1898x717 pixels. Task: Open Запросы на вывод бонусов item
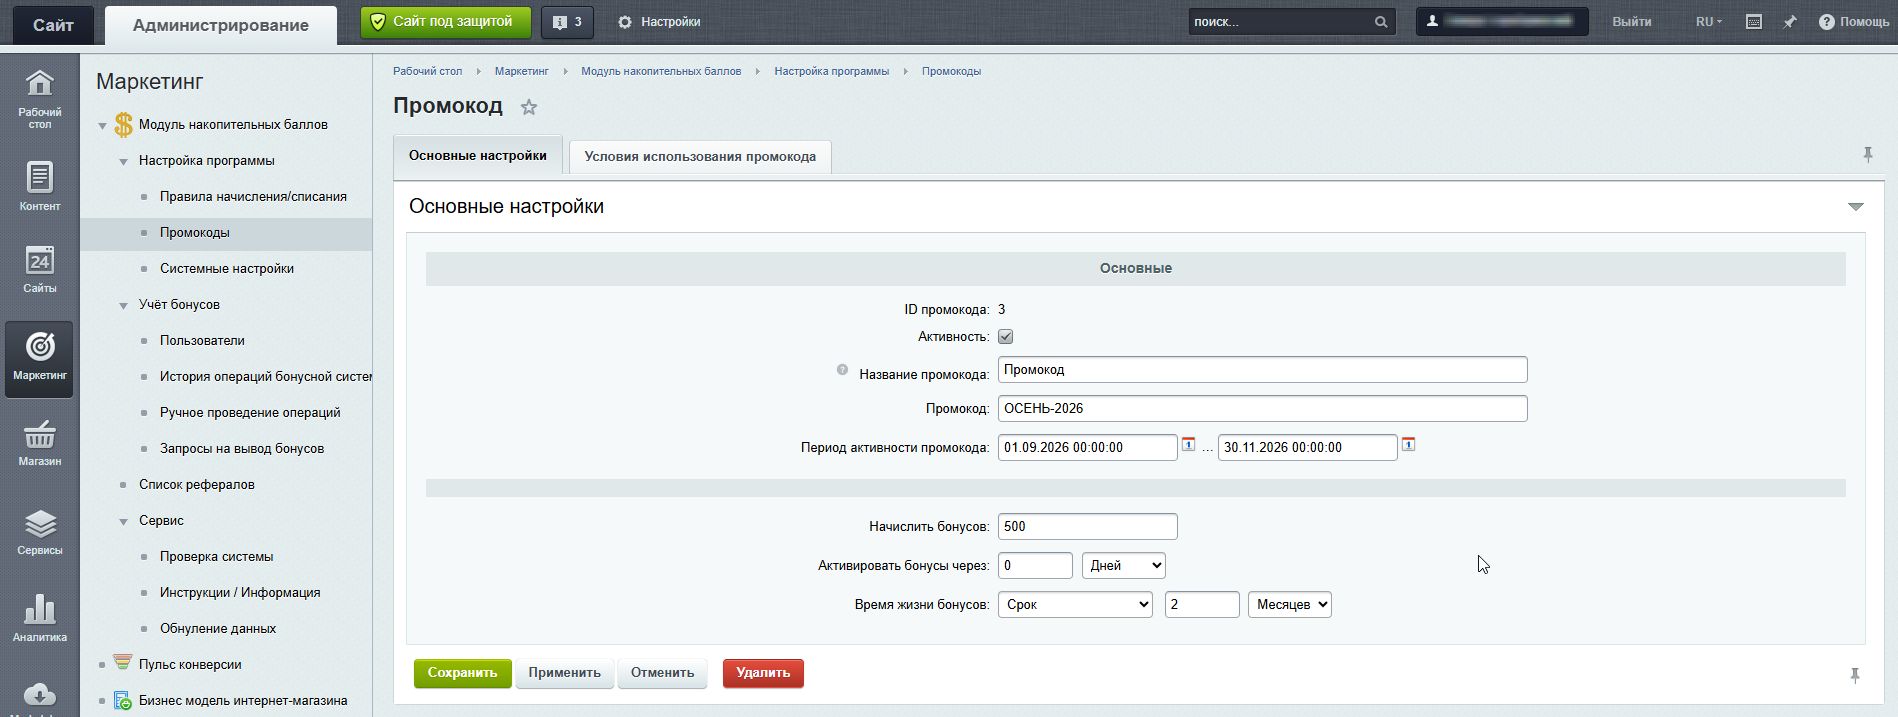[242, 449]
